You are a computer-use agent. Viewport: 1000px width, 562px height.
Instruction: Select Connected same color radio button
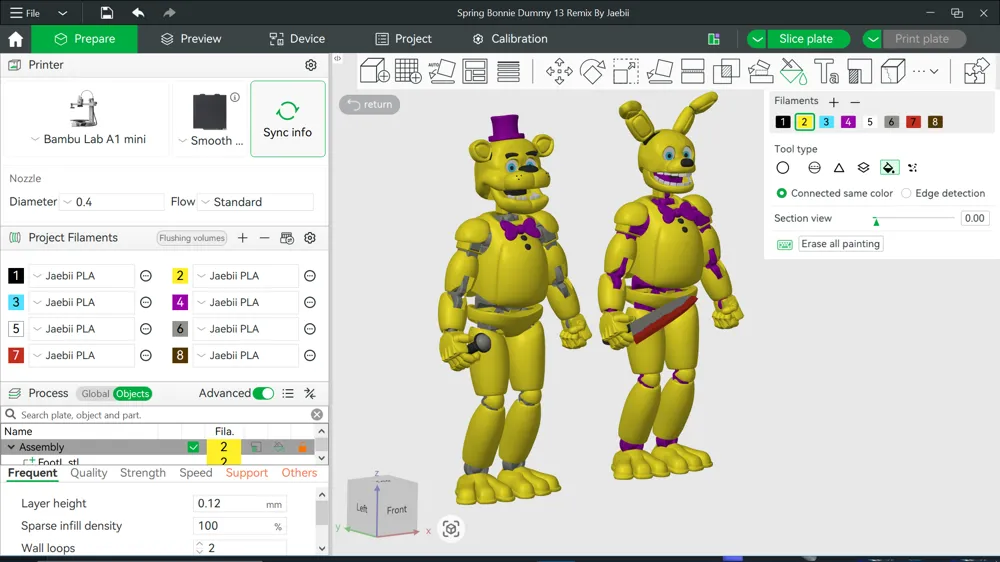781,193
